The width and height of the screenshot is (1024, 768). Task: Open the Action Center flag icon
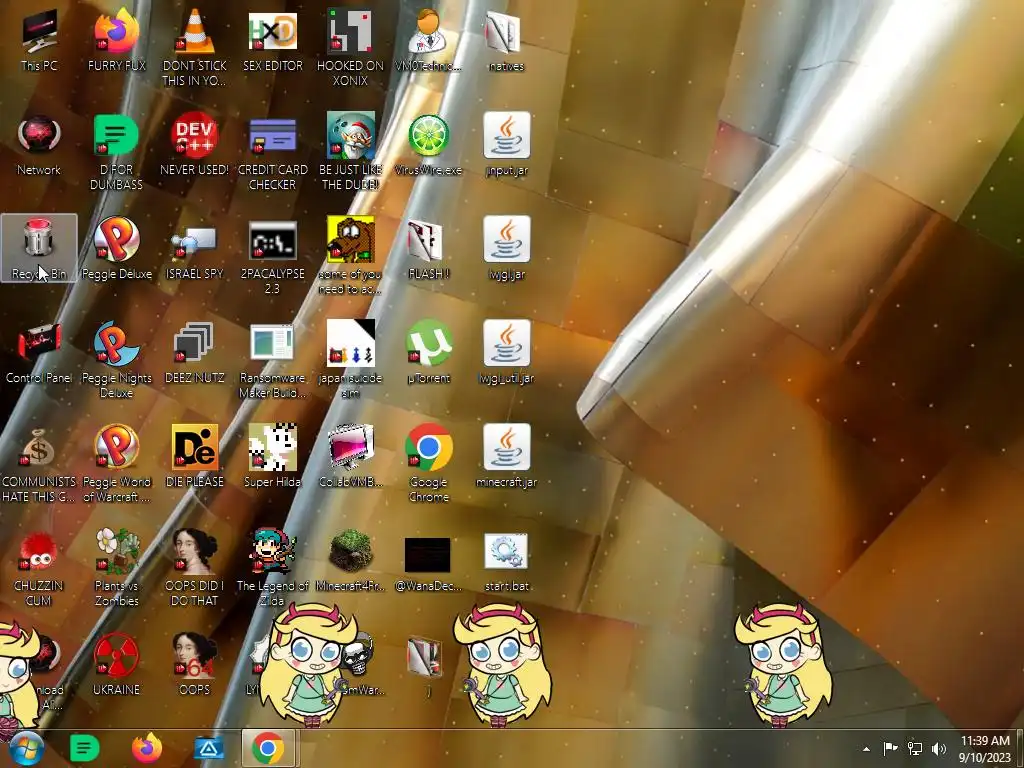click(x=890, y=749)
